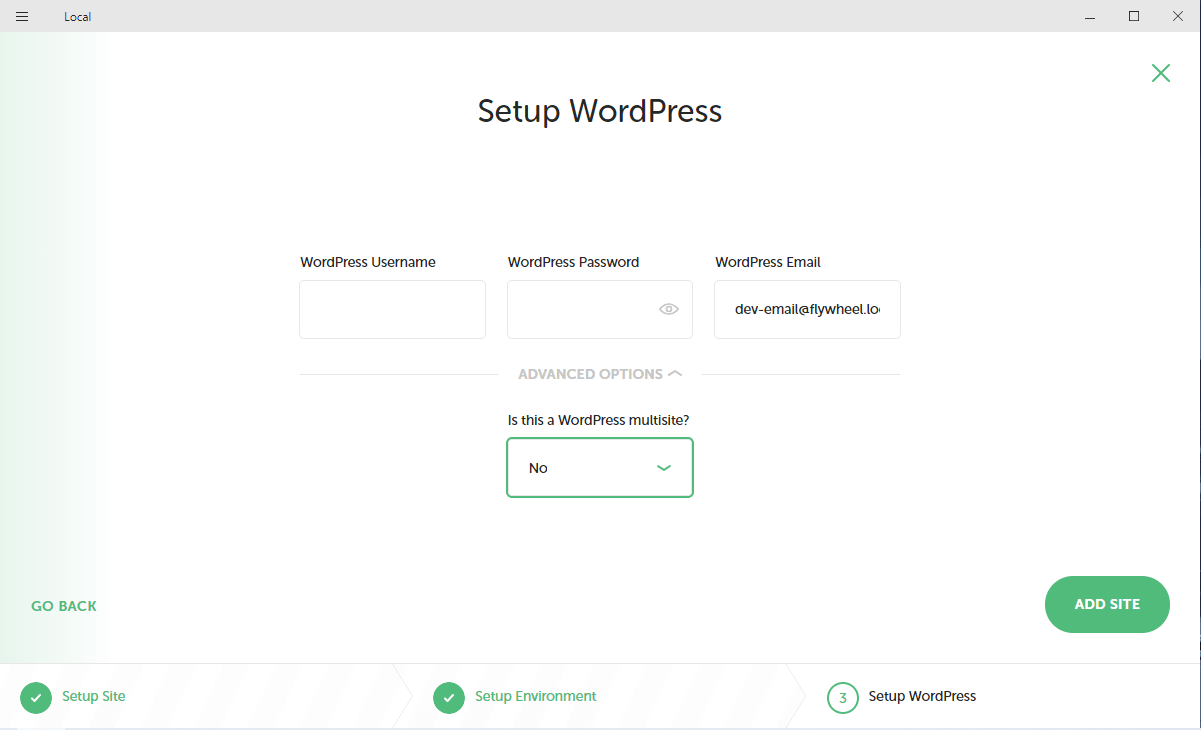The height and width of the screenshot is (730, 1201).
Task: Go to the Setup Environment step label
Action: 536,696
